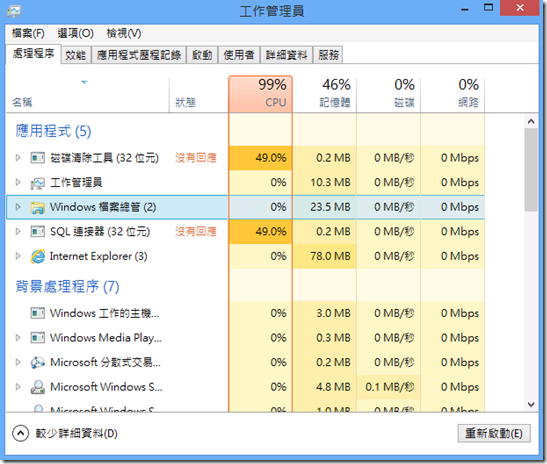547x464 pixels.
Task: Click the 3.0 MB memory cell
Action: coord(324,313)
